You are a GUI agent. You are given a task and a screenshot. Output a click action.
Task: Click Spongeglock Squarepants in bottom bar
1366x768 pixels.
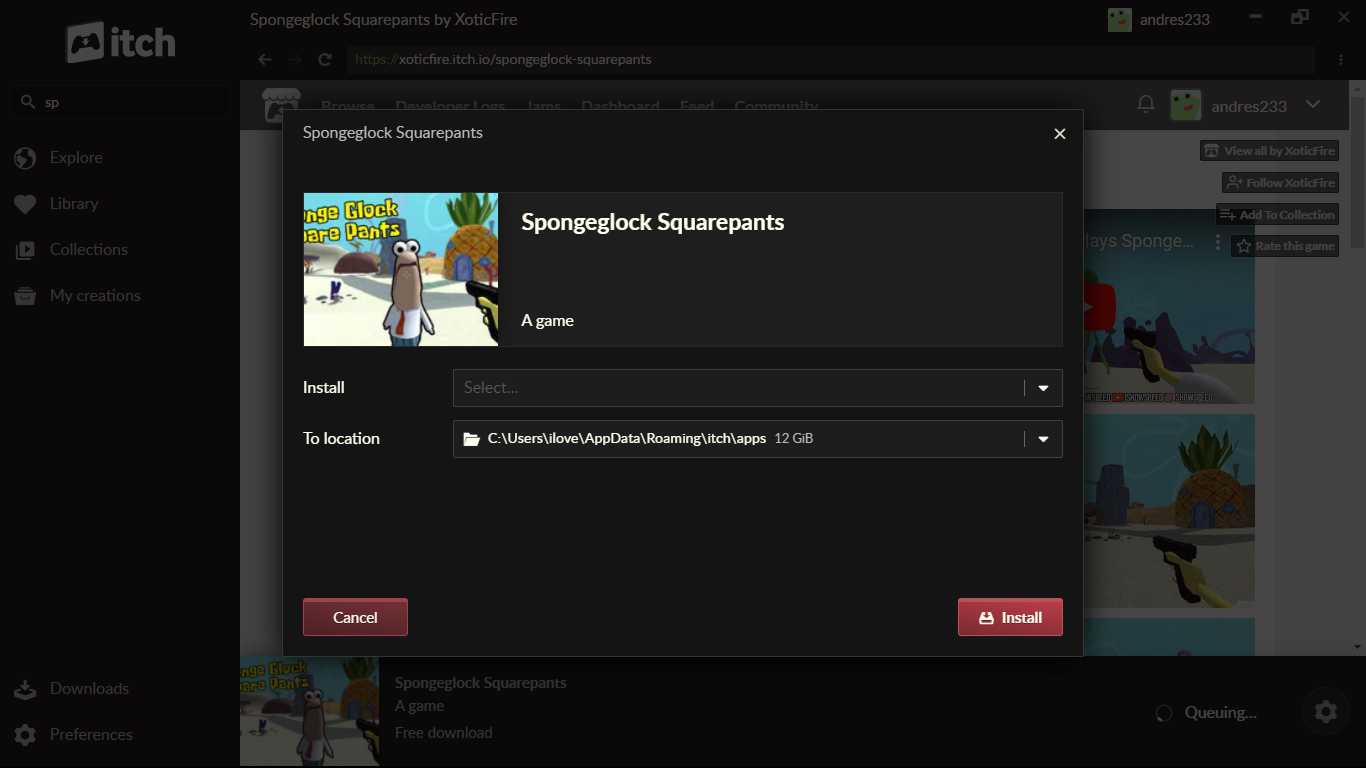481,683
